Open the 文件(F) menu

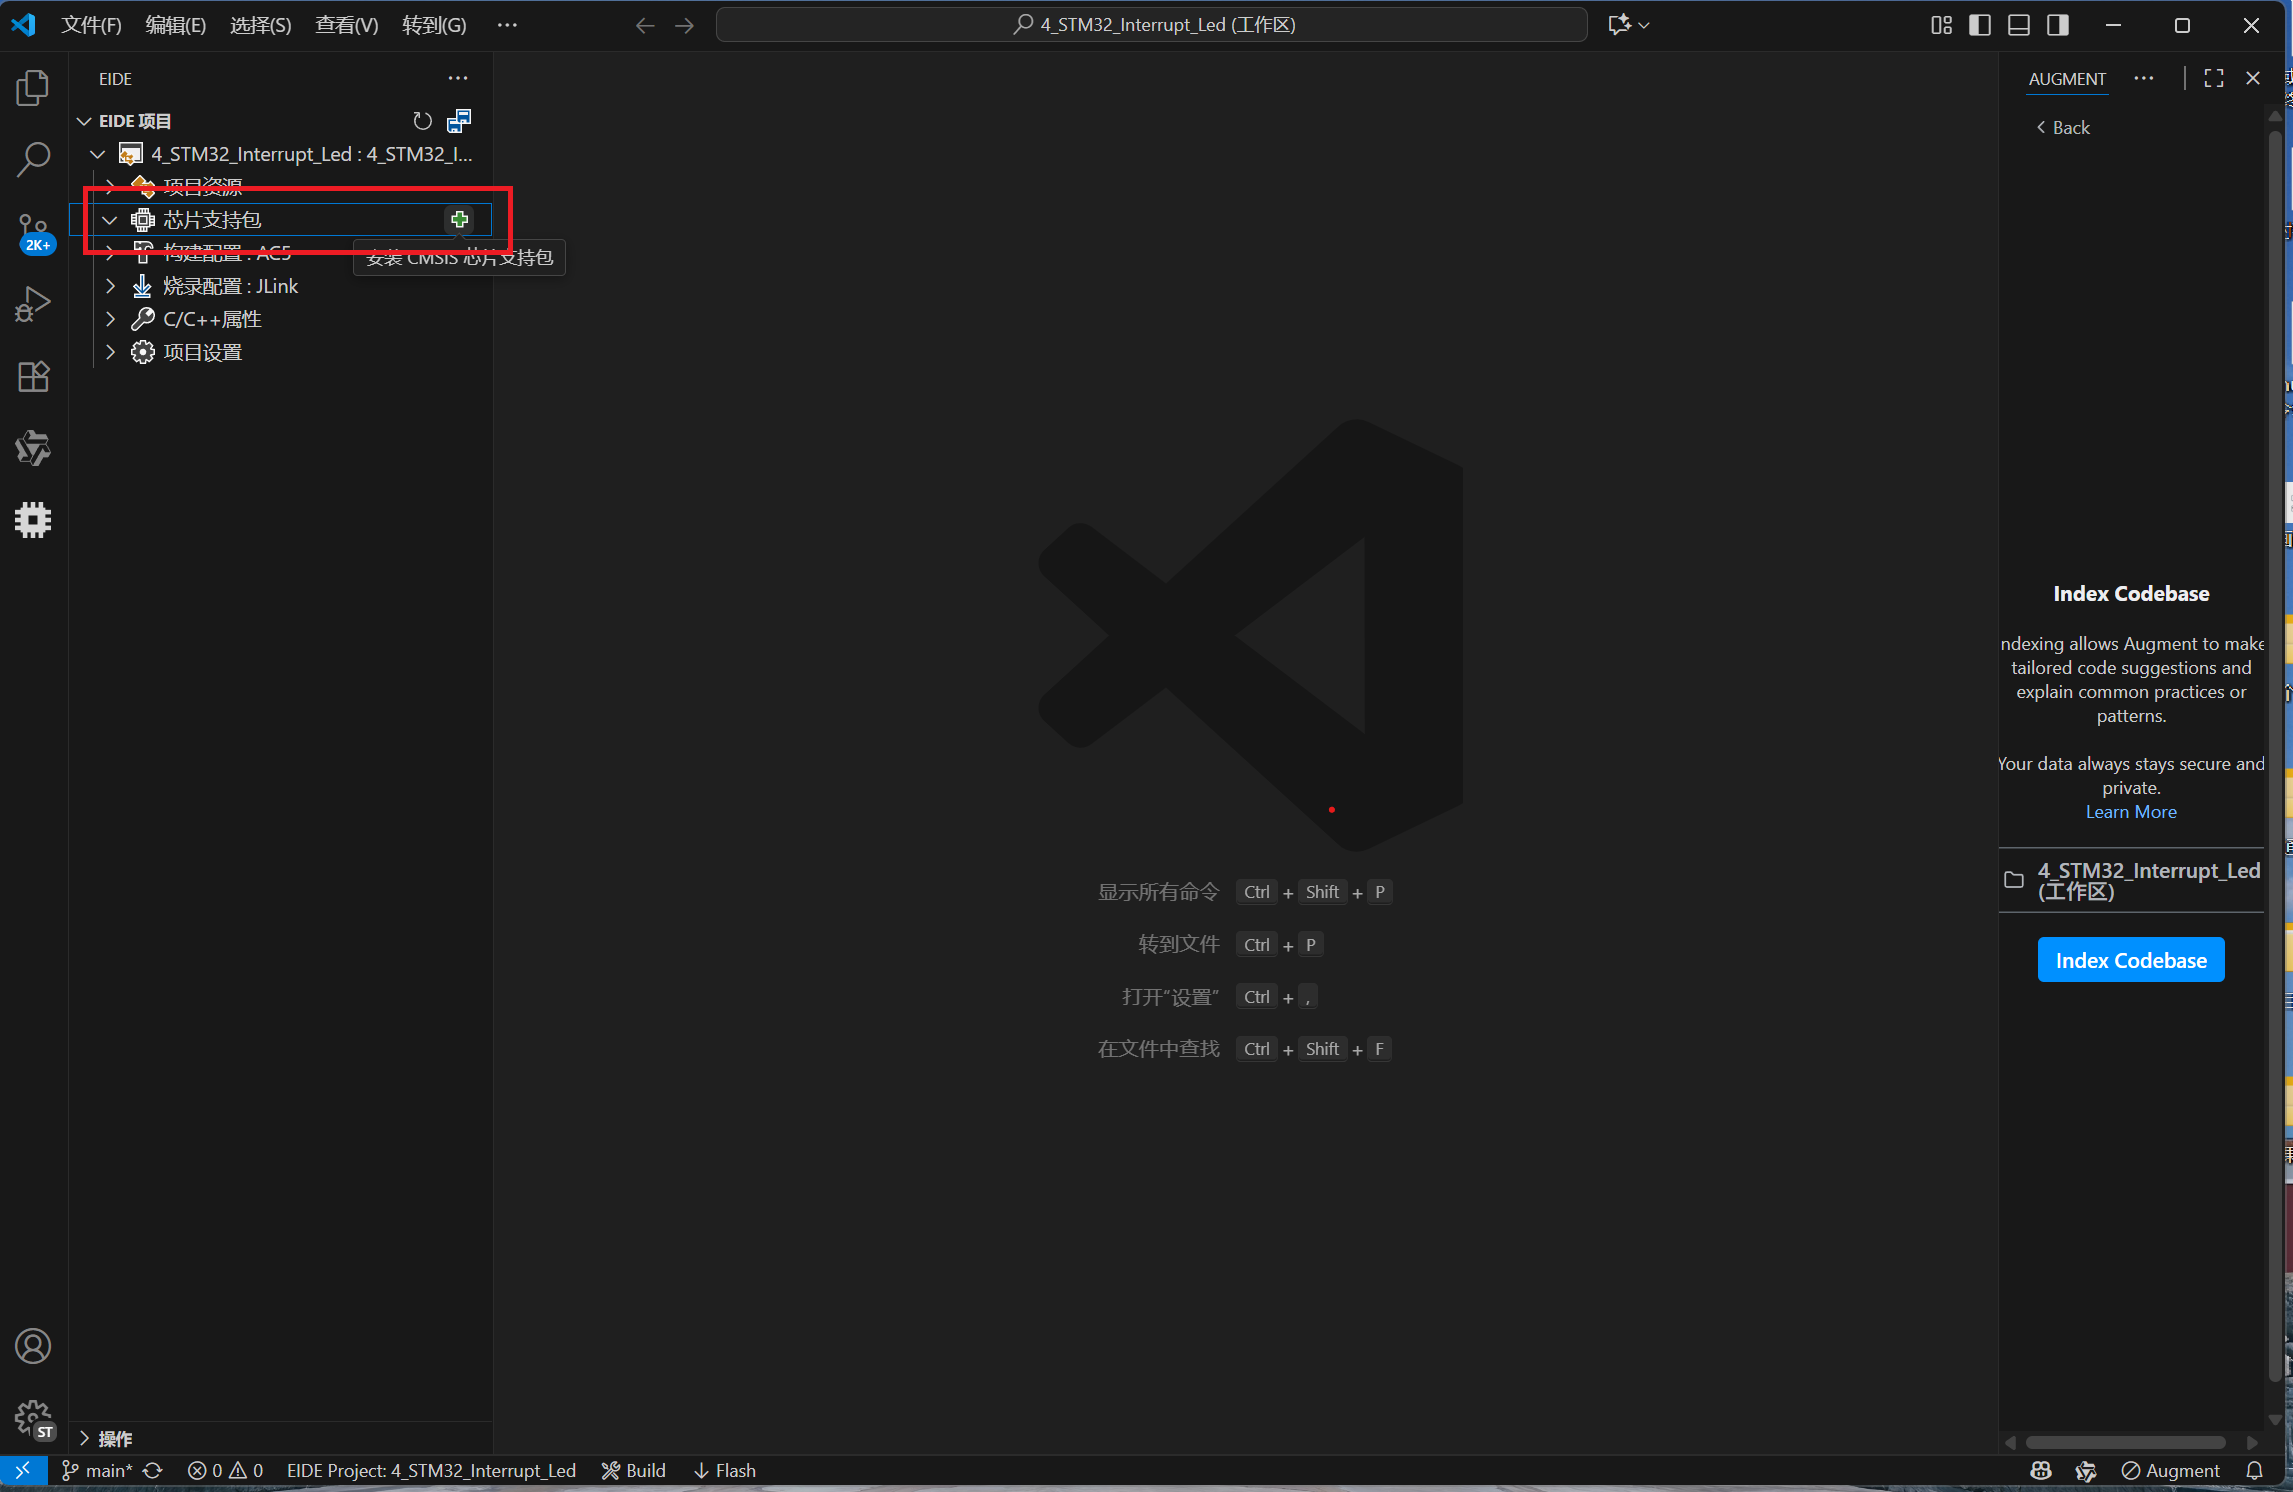pyautogui.click(x=91, y=25)
